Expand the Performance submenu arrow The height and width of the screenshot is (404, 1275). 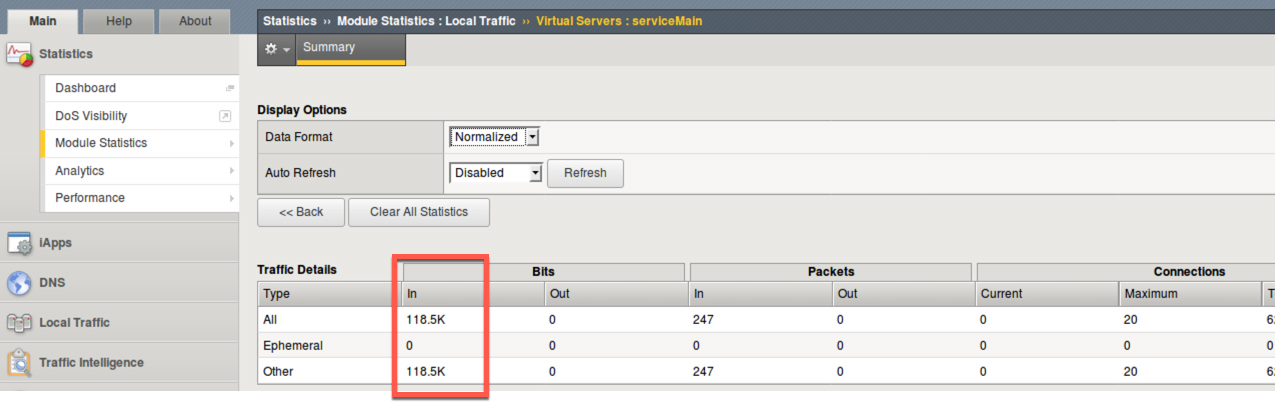[231, 198]
